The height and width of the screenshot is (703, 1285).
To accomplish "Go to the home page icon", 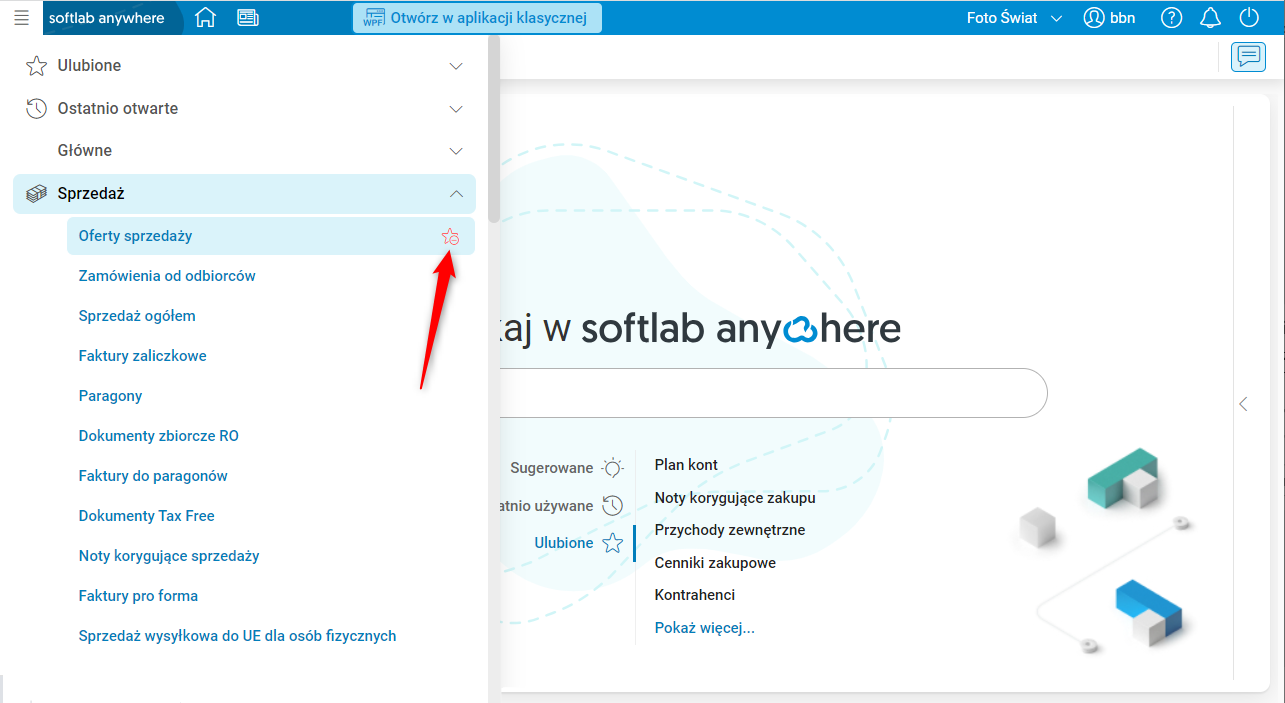I will [205, 17].
